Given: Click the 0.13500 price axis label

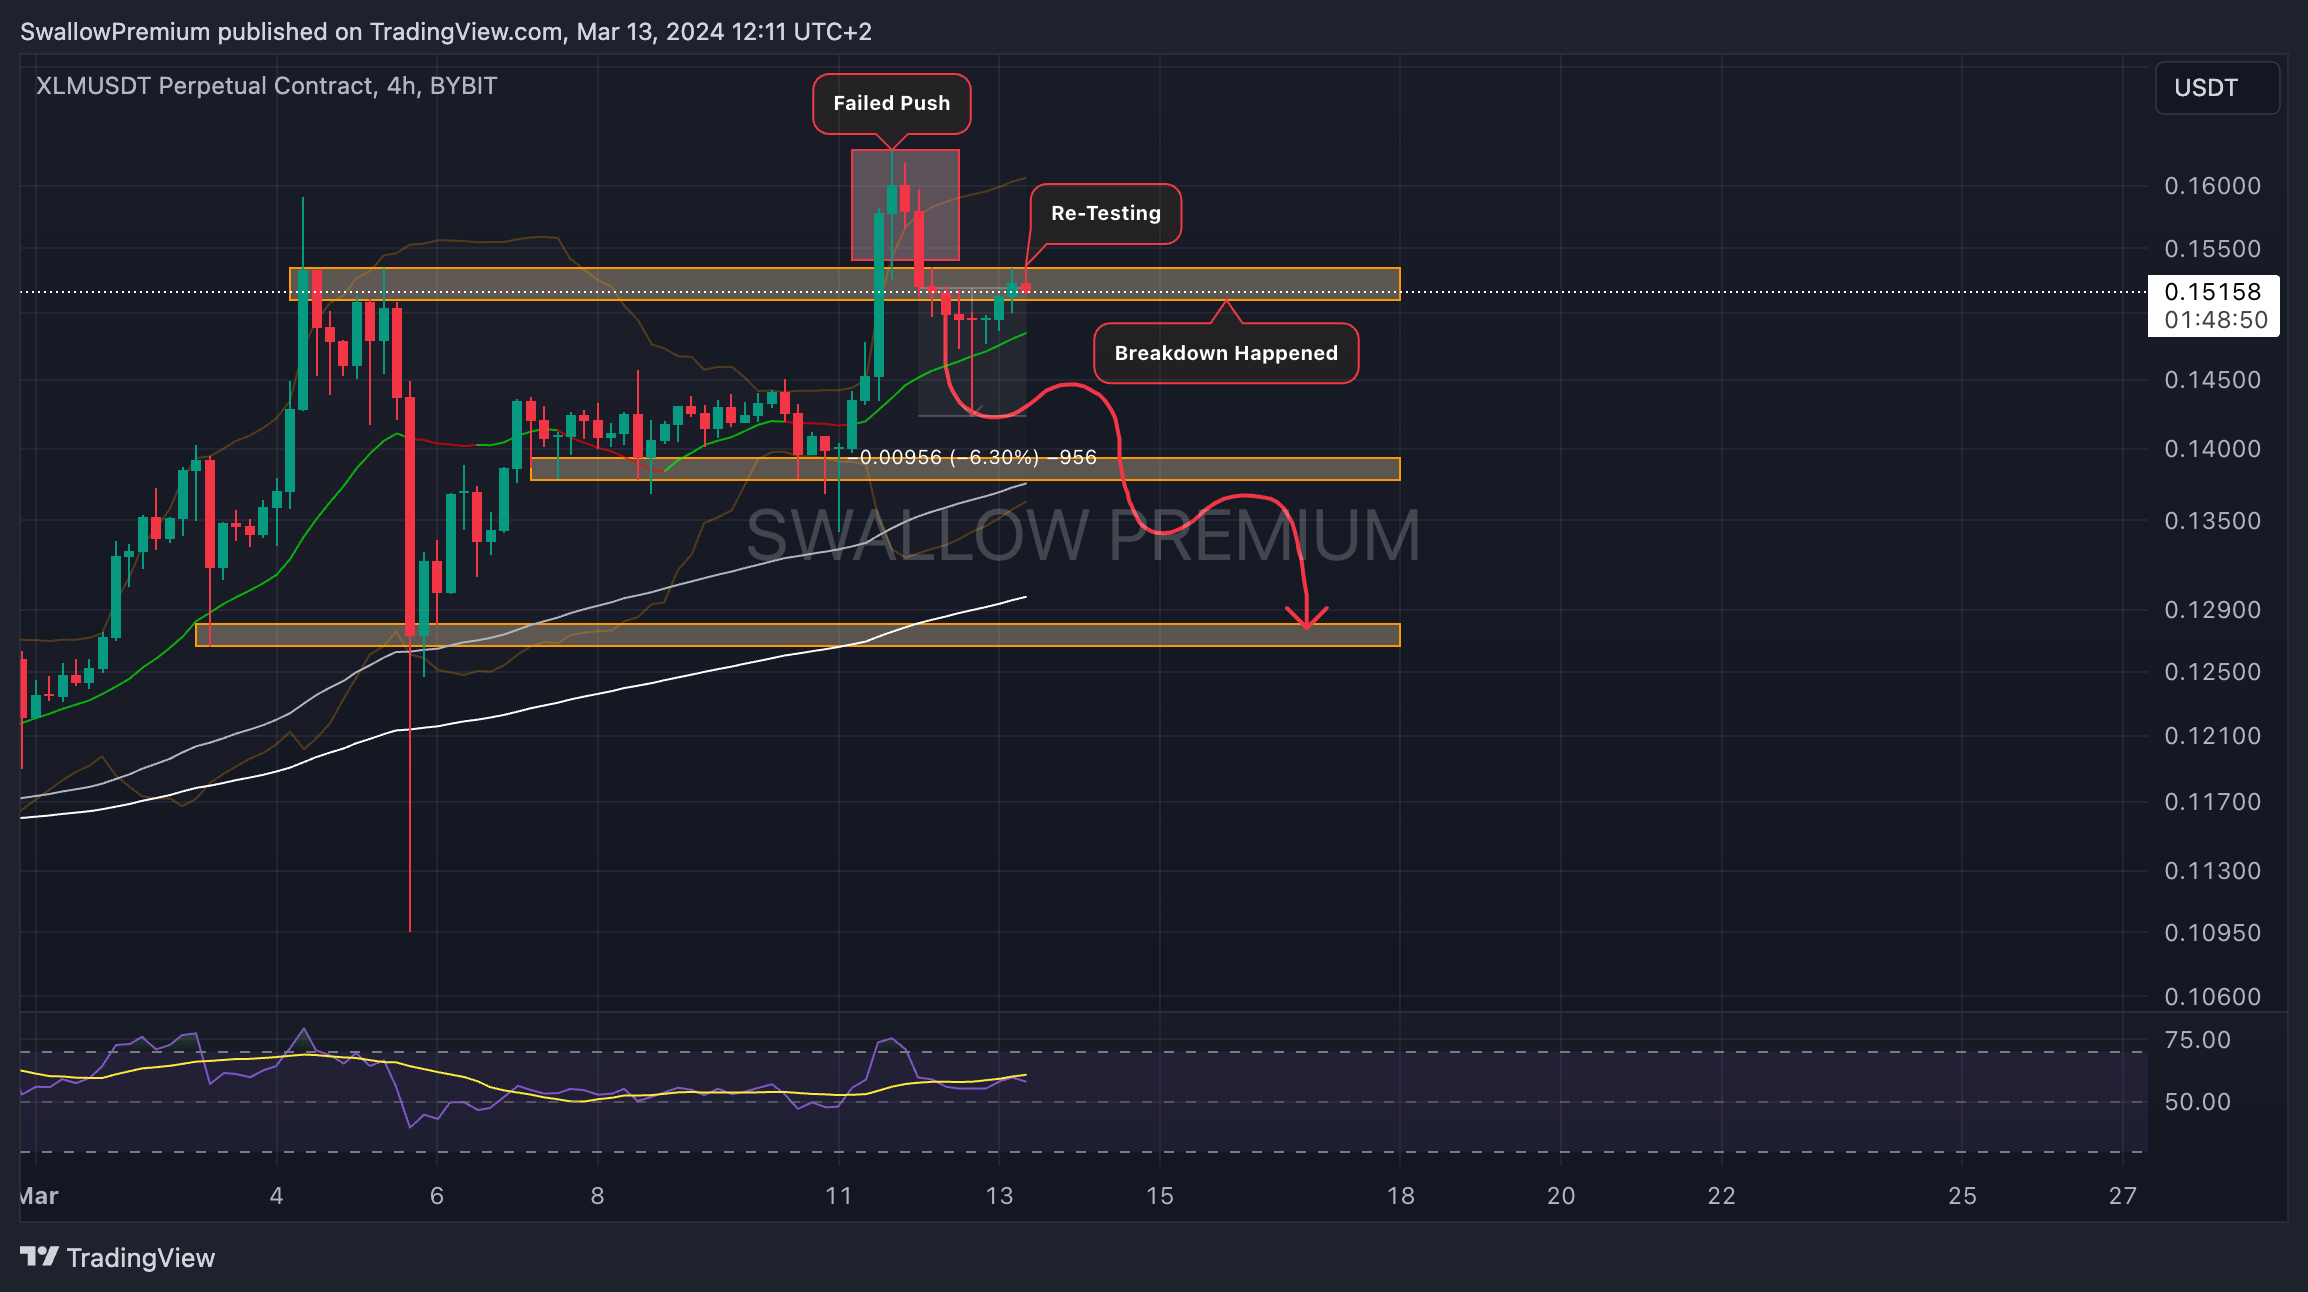Looking at the screenshot, I should coord(2213,521).
